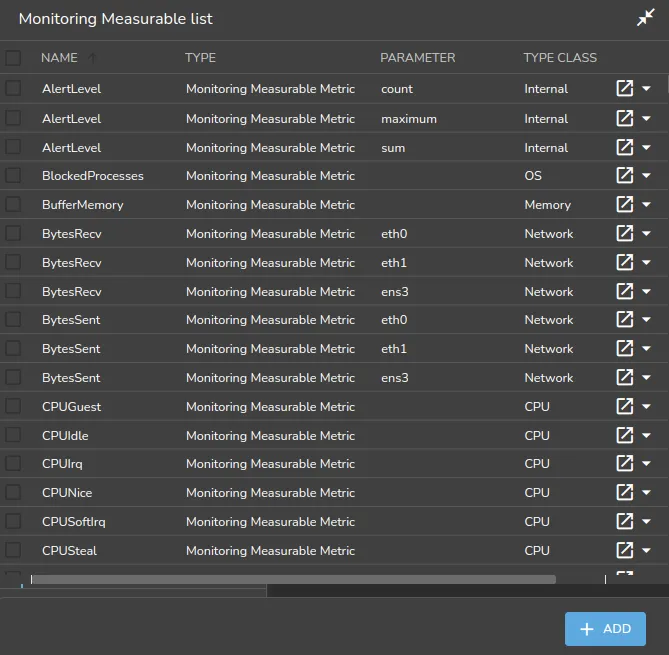Open CPUSoftIrq entry via open icon
This screenshot has width=669, height=655.
[x=625, y=521]
